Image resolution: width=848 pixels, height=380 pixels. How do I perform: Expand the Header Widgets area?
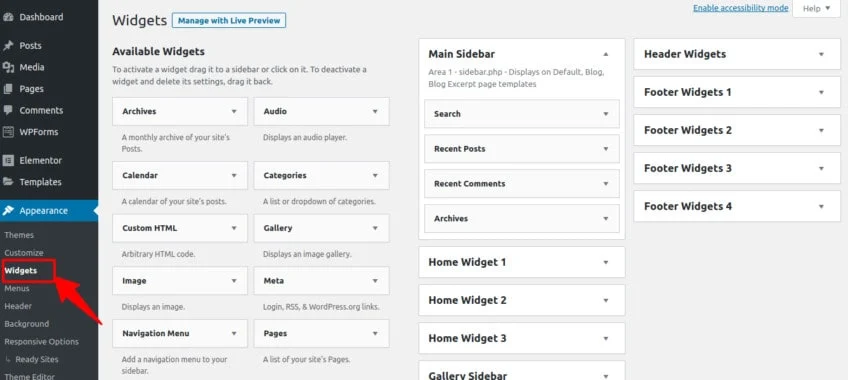coord(737,54)
